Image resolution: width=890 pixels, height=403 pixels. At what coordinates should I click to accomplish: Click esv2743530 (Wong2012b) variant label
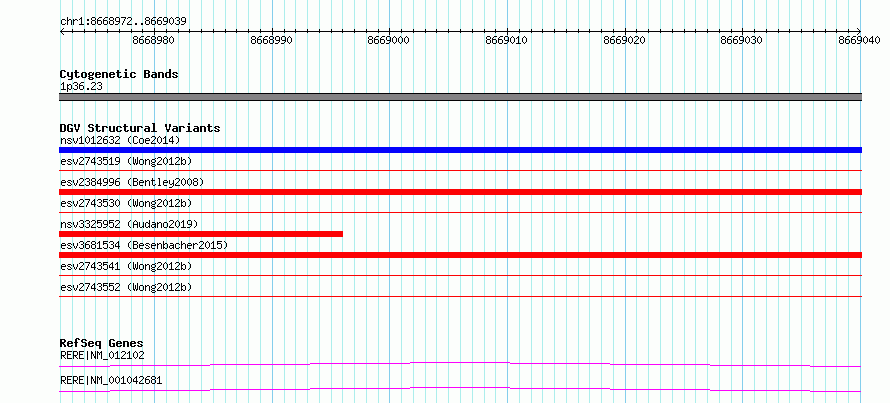126,203
